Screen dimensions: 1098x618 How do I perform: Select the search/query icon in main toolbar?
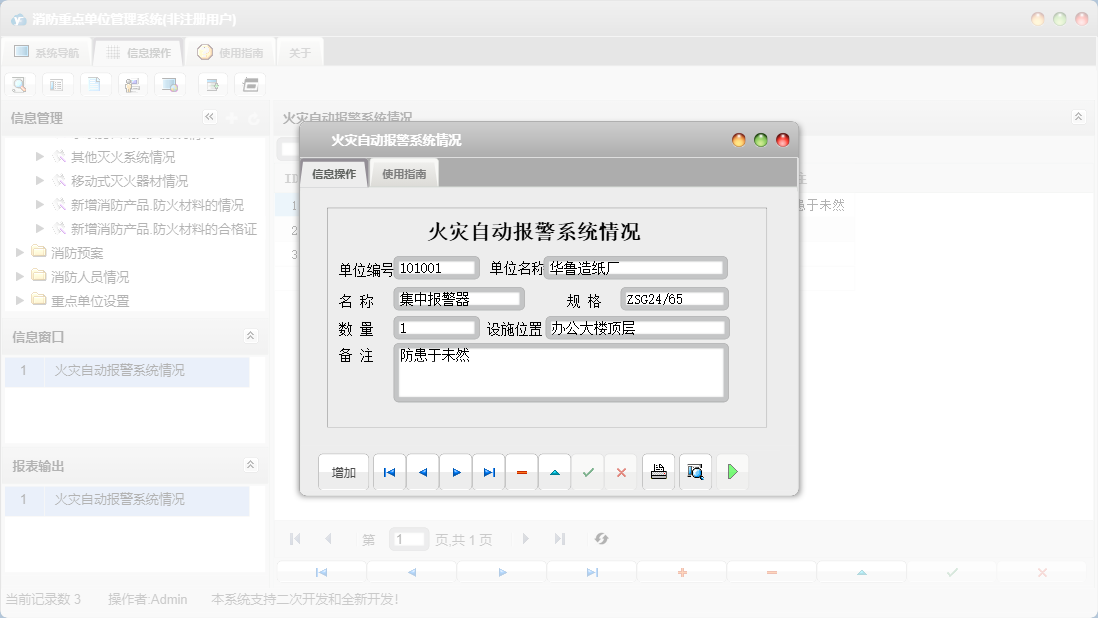19,84
